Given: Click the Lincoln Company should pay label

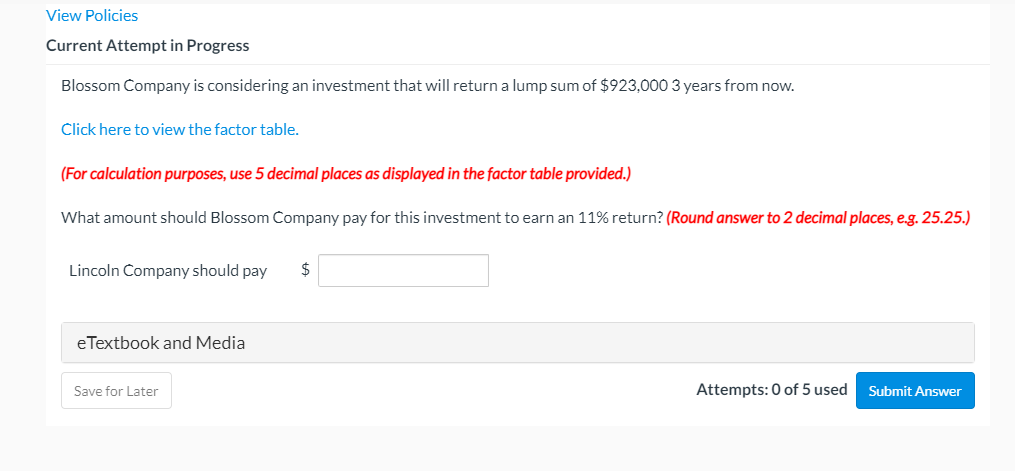Looking at the screenshot, I should (x=168, y=271).
